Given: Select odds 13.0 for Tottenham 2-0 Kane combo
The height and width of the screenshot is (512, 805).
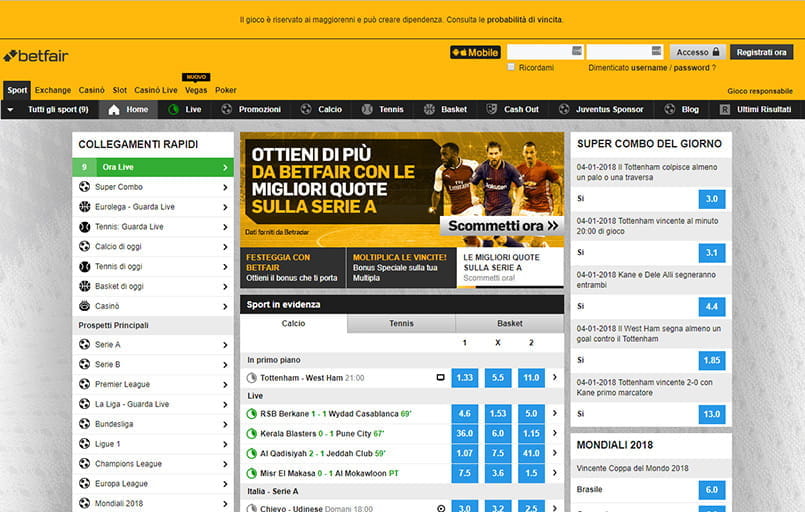Looking at the screenshot, I should tap(712, 414).
